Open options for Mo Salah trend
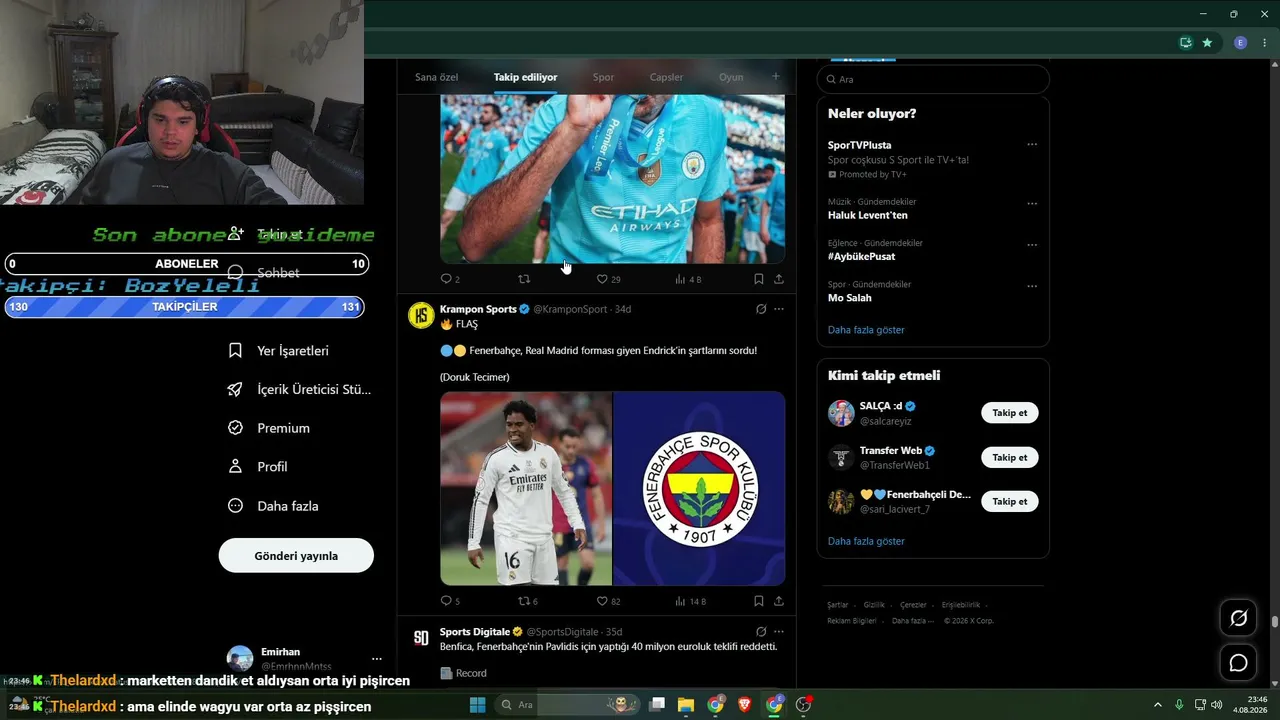Screen dimensions: 1280x720 [x=1032, y=286]
